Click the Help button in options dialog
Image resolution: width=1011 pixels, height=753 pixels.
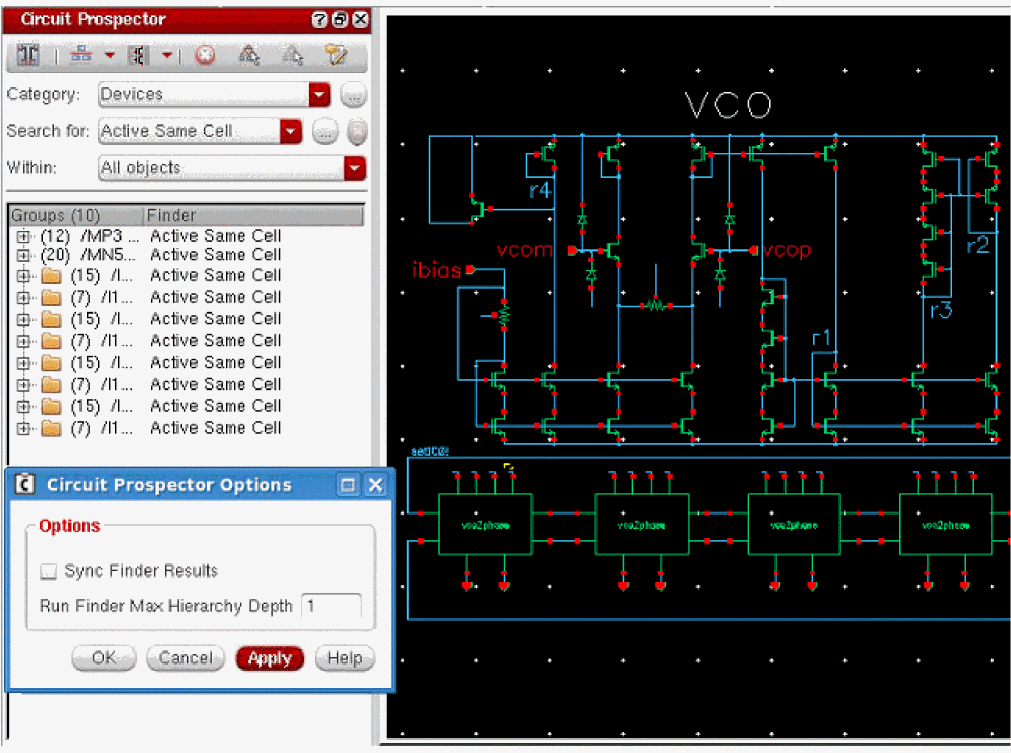[344, 658]
